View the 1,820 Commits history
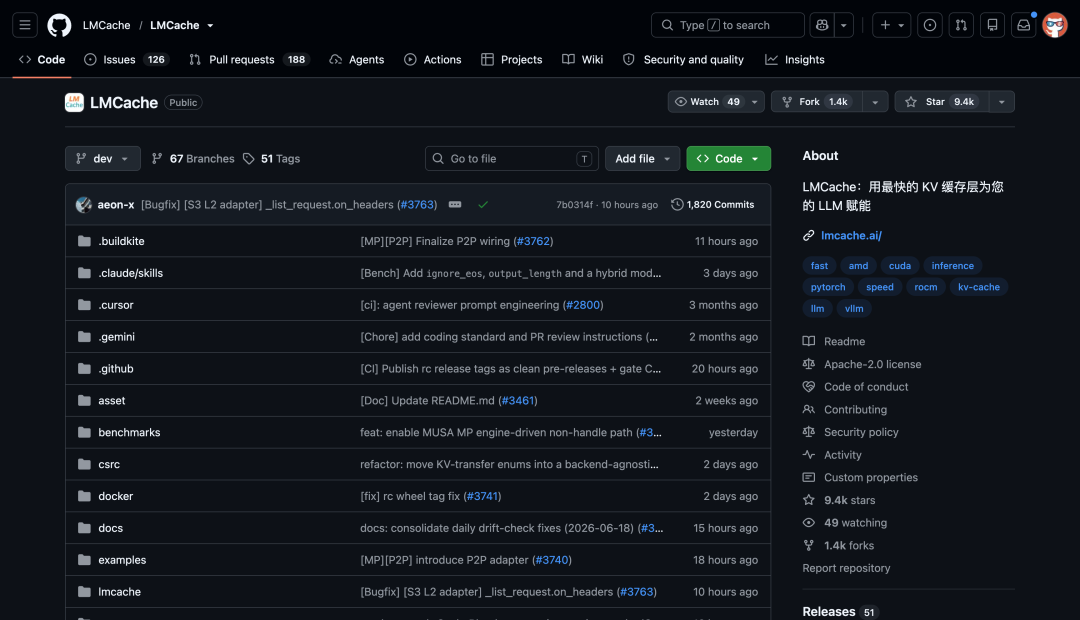The width and height of the screenshot is (1080, 620). (x=713, y=205)
